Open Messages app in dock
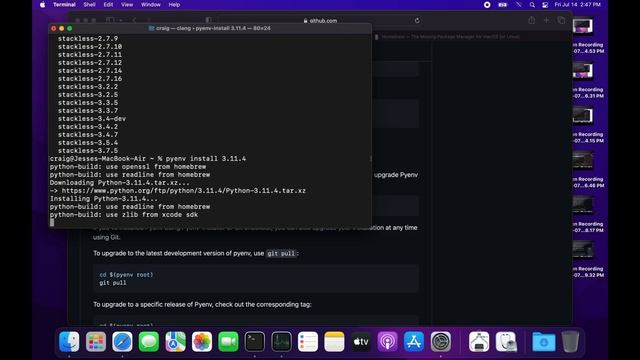 click(x=149, y=341)
